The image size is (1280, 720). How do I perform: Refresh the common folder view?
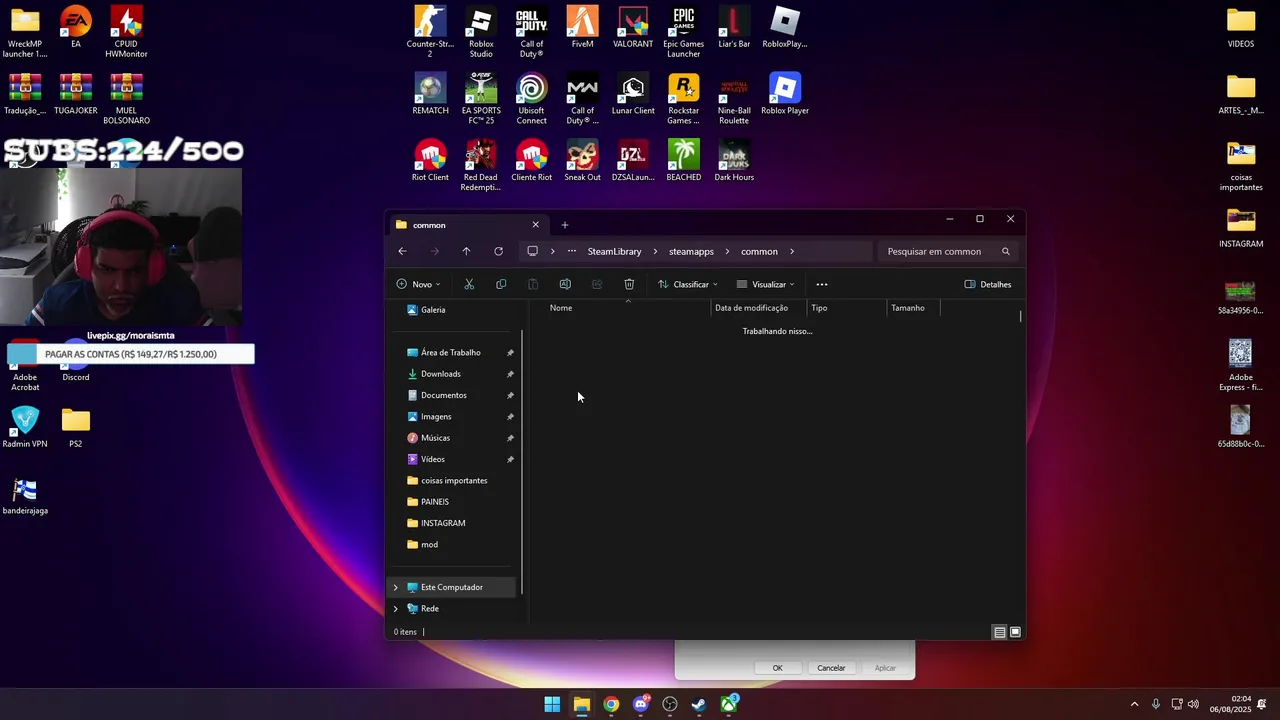click(x=498, y=251)
